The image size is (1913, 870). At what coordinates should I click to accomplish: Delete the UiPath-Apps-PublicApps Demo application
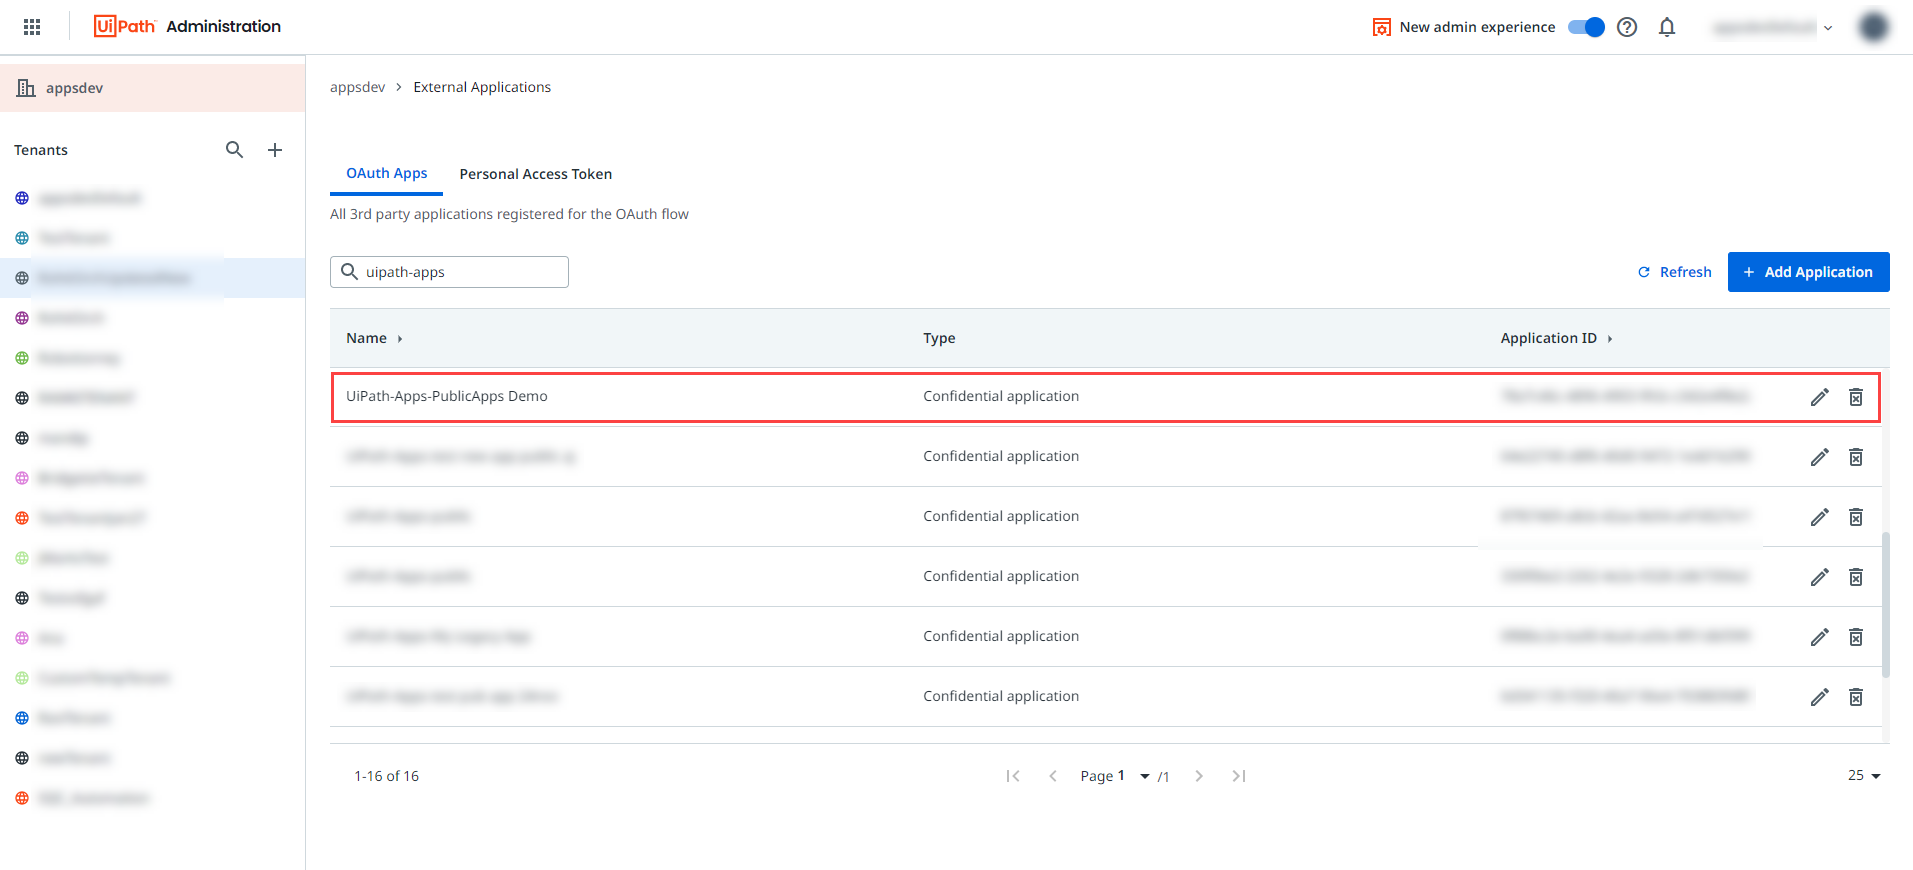1856,397
